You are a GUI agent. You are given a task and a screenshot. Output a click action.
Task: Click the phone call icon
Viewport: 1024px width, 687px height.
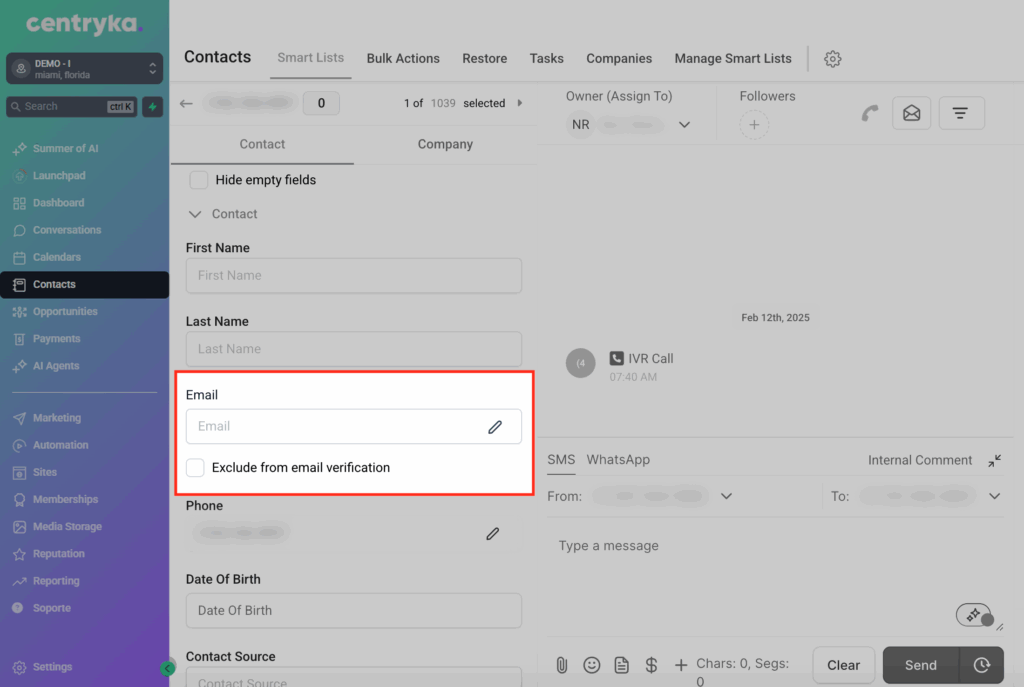point(870,114)
